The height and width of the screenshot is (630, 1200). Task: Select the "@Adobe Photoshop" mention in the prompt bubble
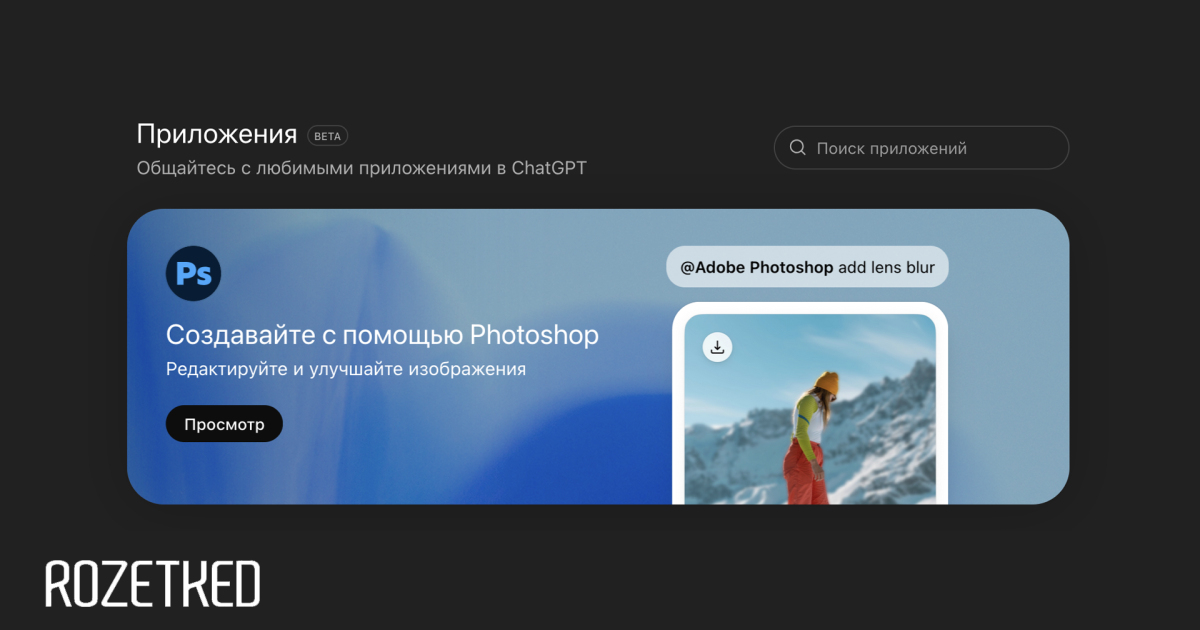tap(756, 267)
